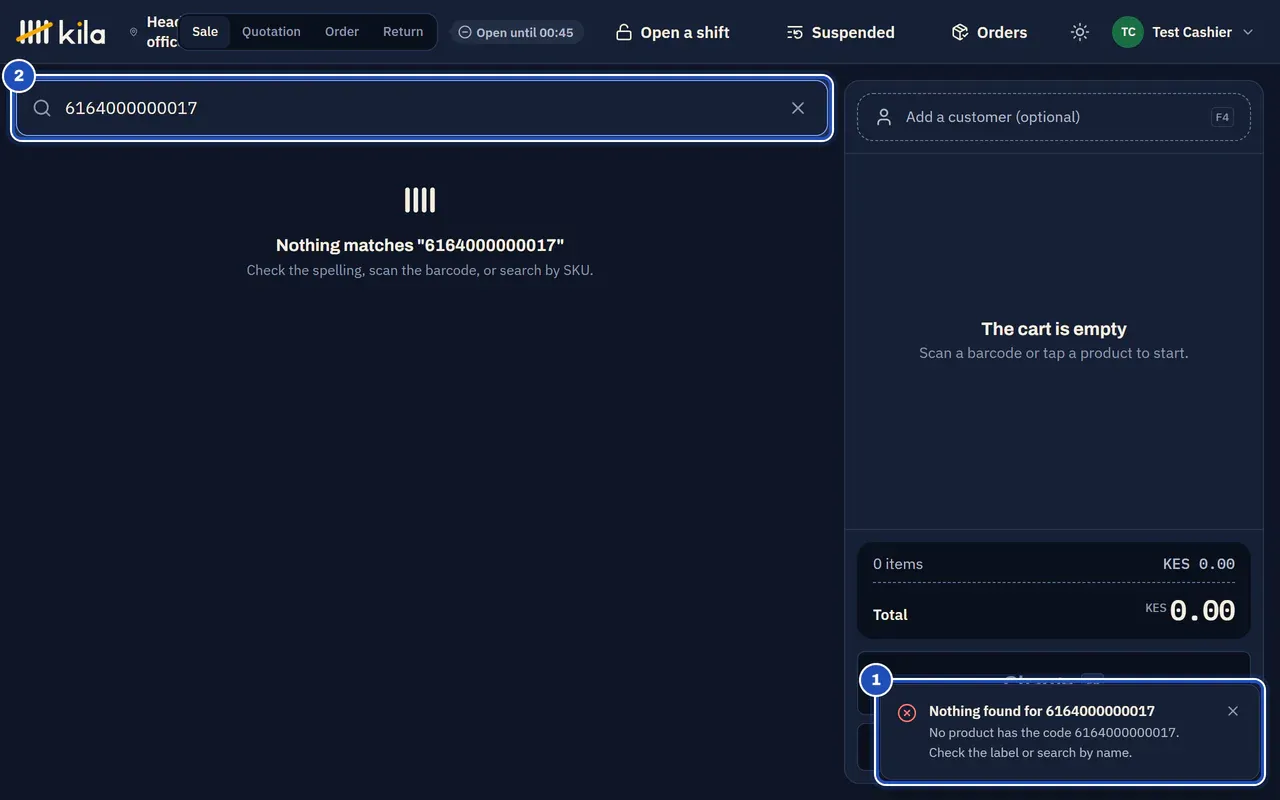Click the barcode icon above Nothing matches

pos(420,200)
